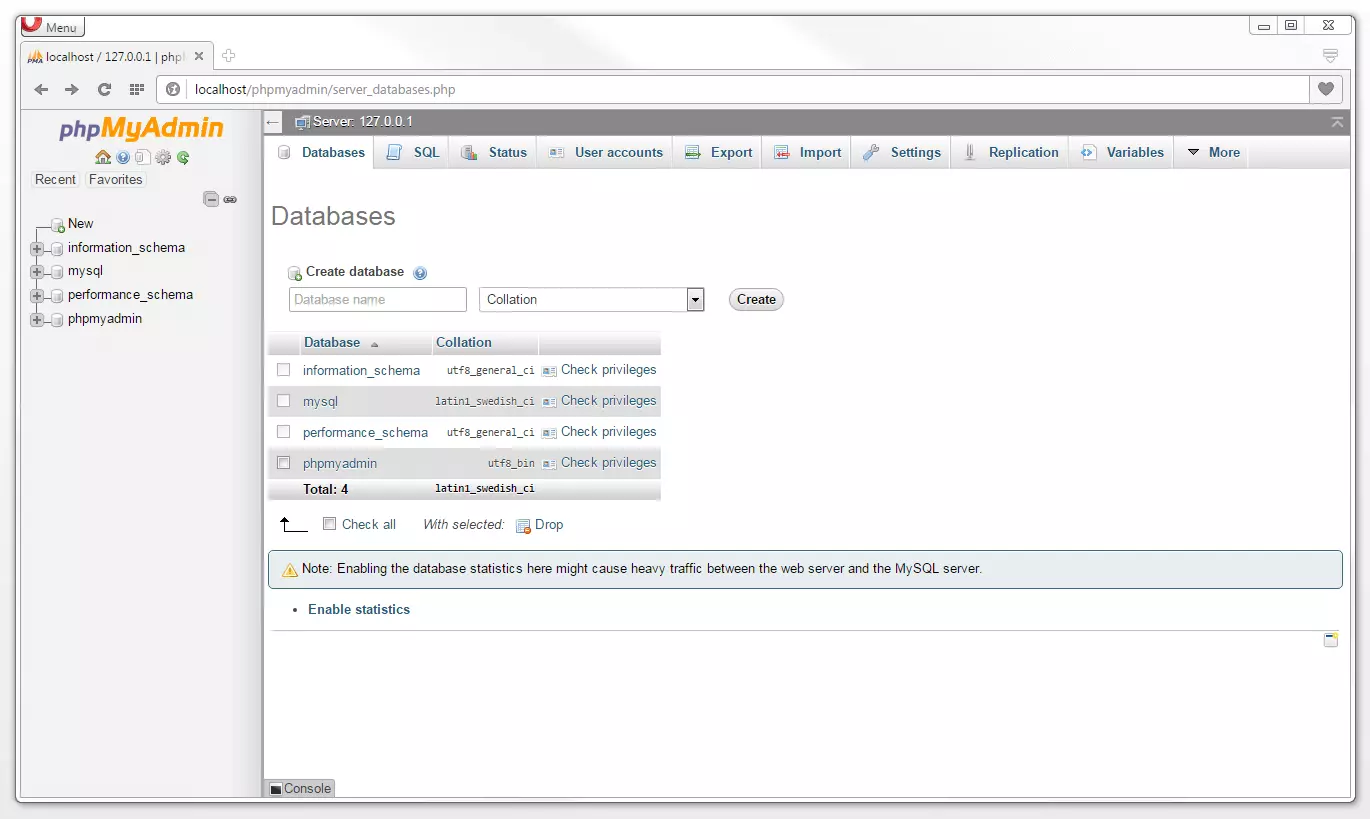This screenshot has height=819, width=1370.
Task: Open phpMyAdmin documentation via the question mark icon
Action: [x=122, y=157]
